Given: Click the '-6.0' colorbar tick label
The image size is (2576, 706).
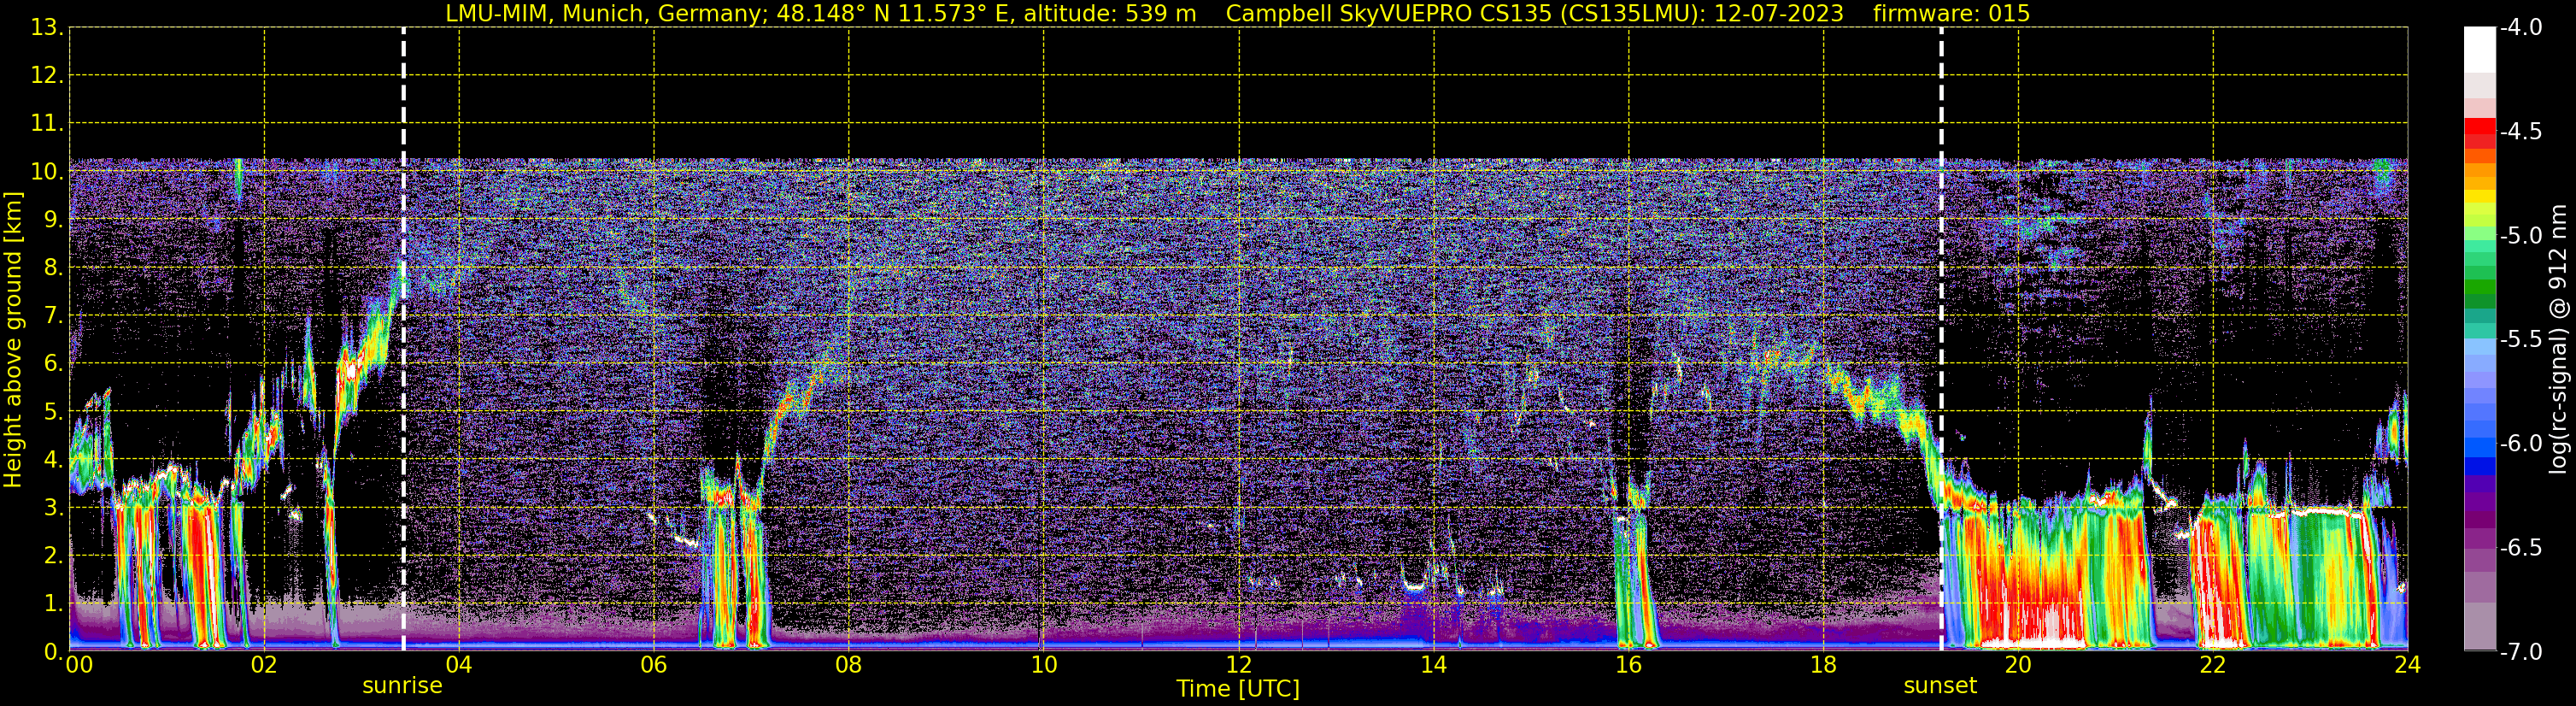Looking at the screenshot, I should pos(2520,444).
